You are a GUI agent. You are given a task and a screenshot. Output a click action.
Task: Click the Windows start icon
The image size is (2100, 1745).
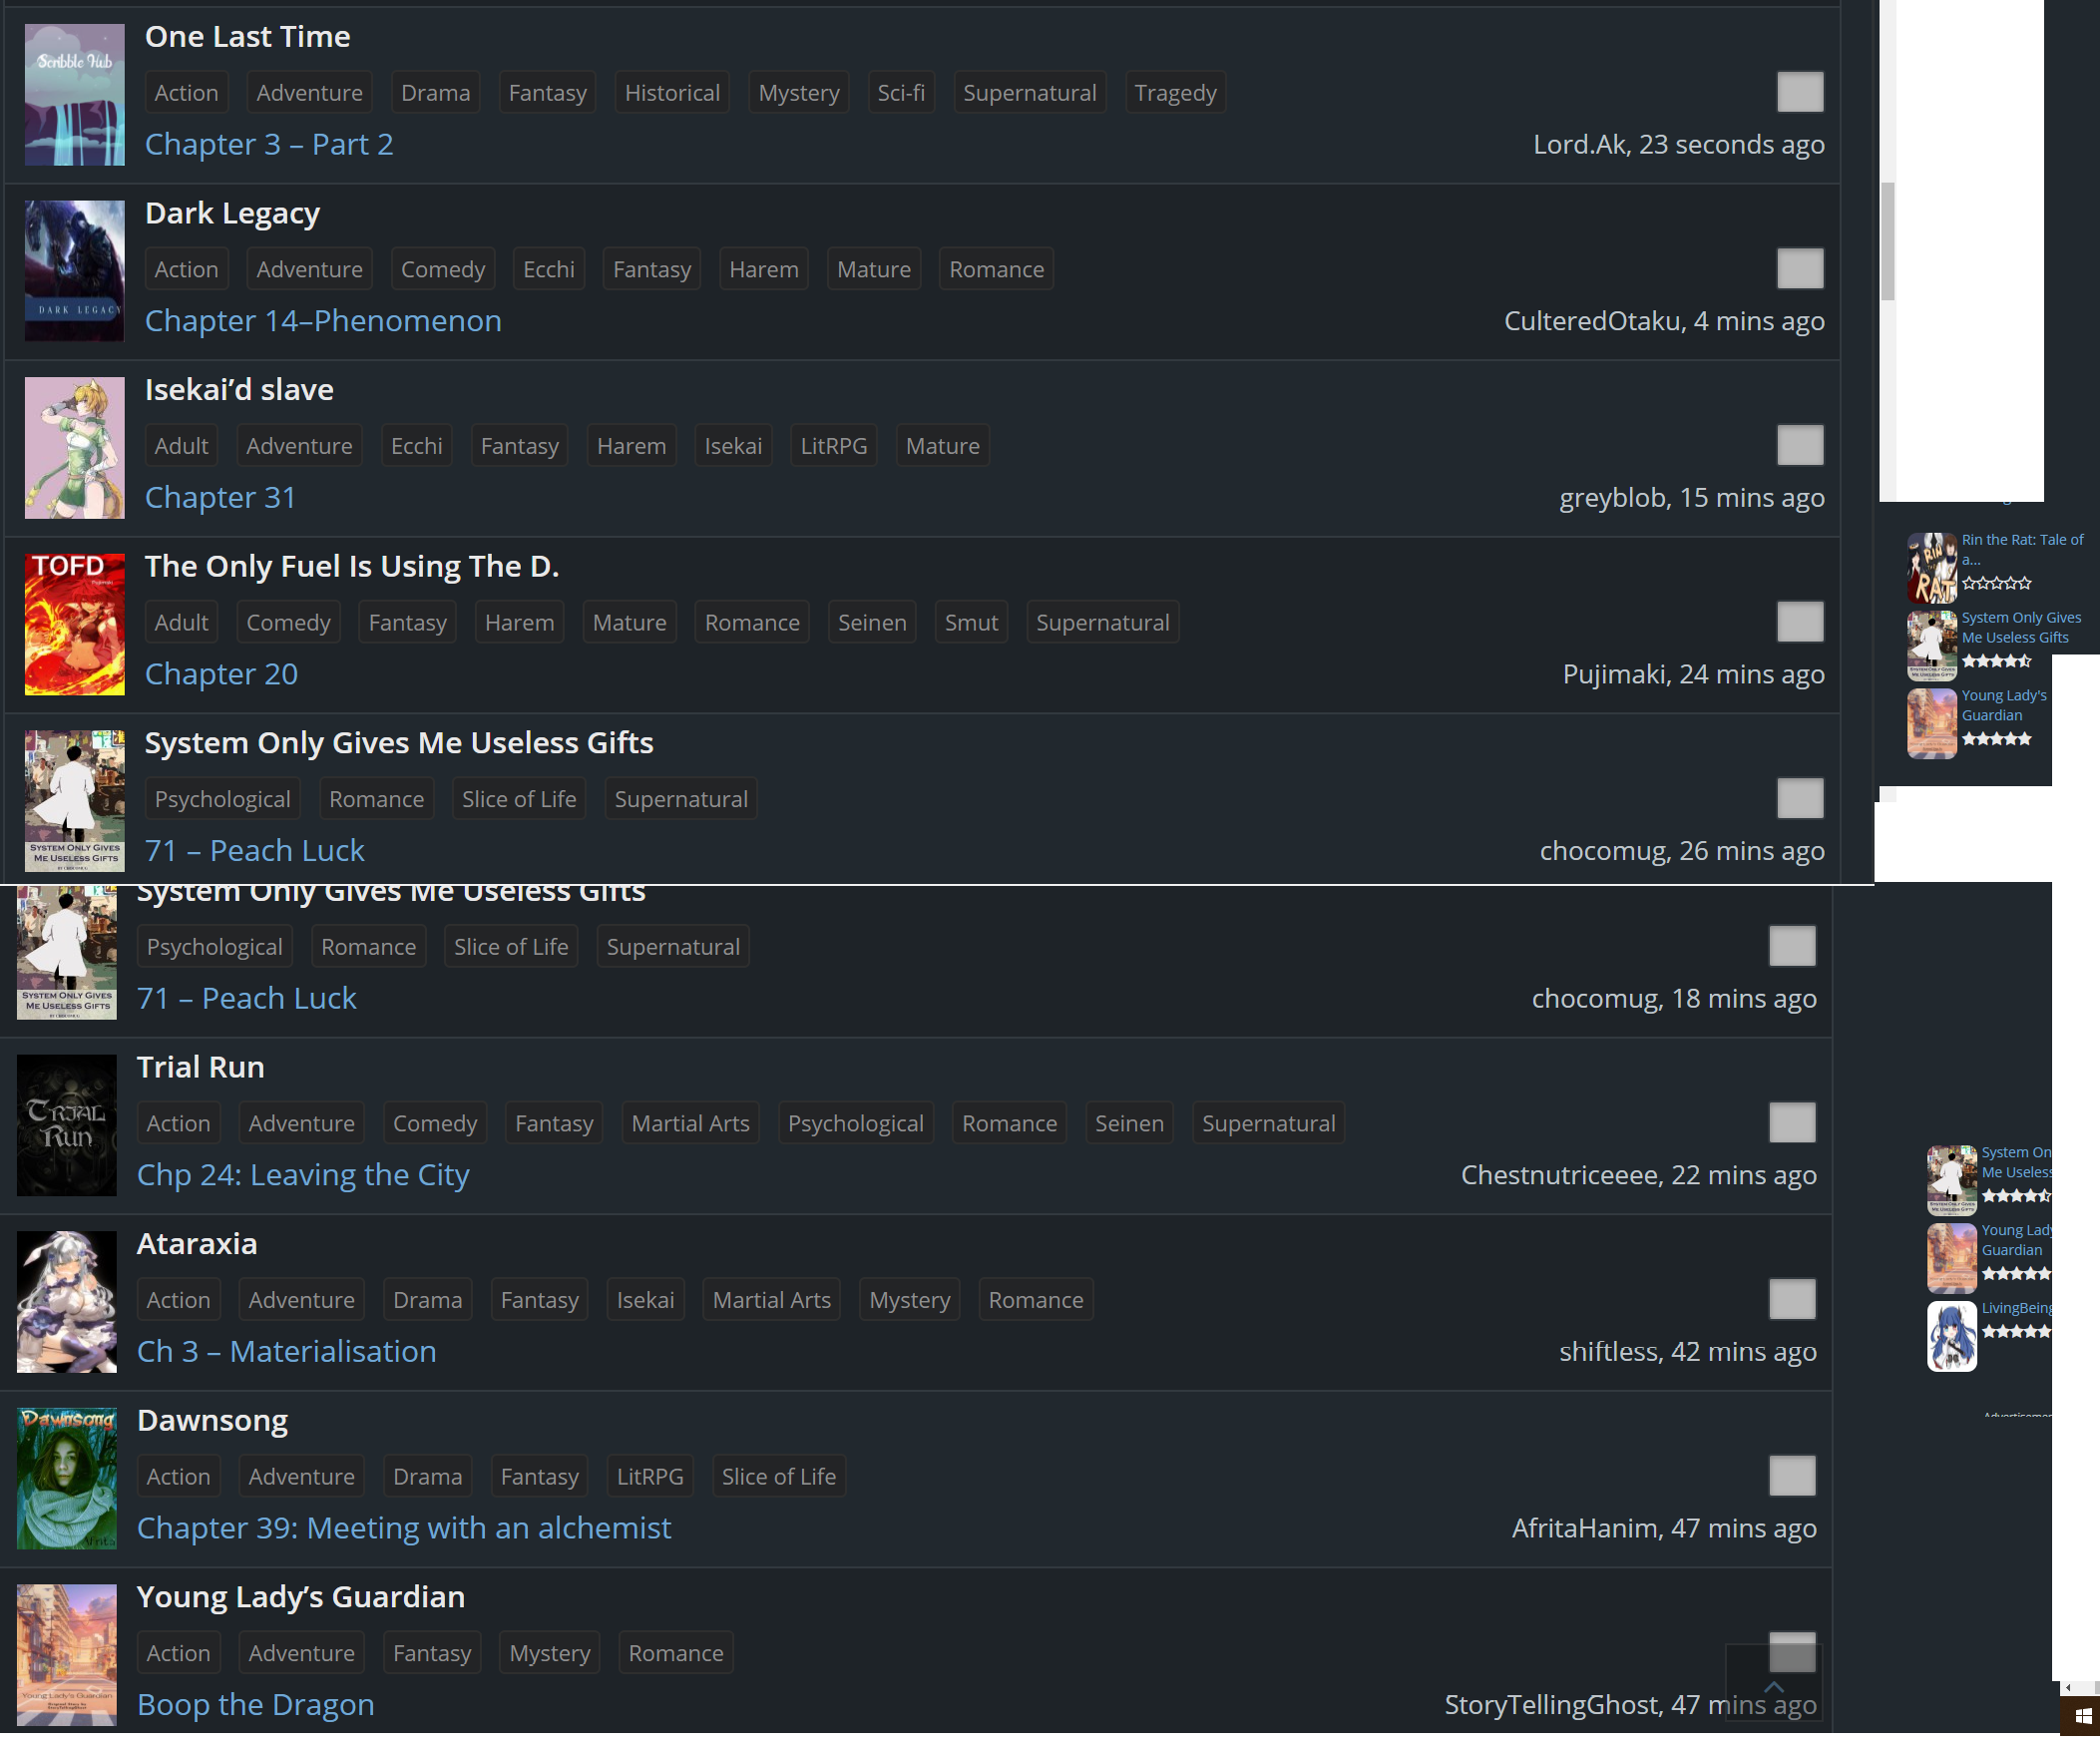(x=2083, y=1716)
